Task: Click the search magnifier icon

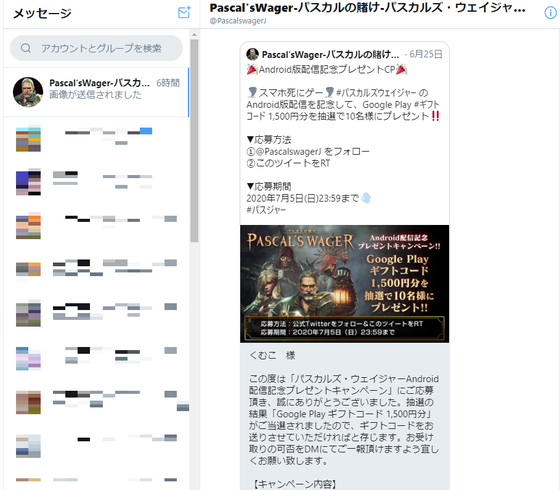Action: pyautogui.click(x=26, y=48)
